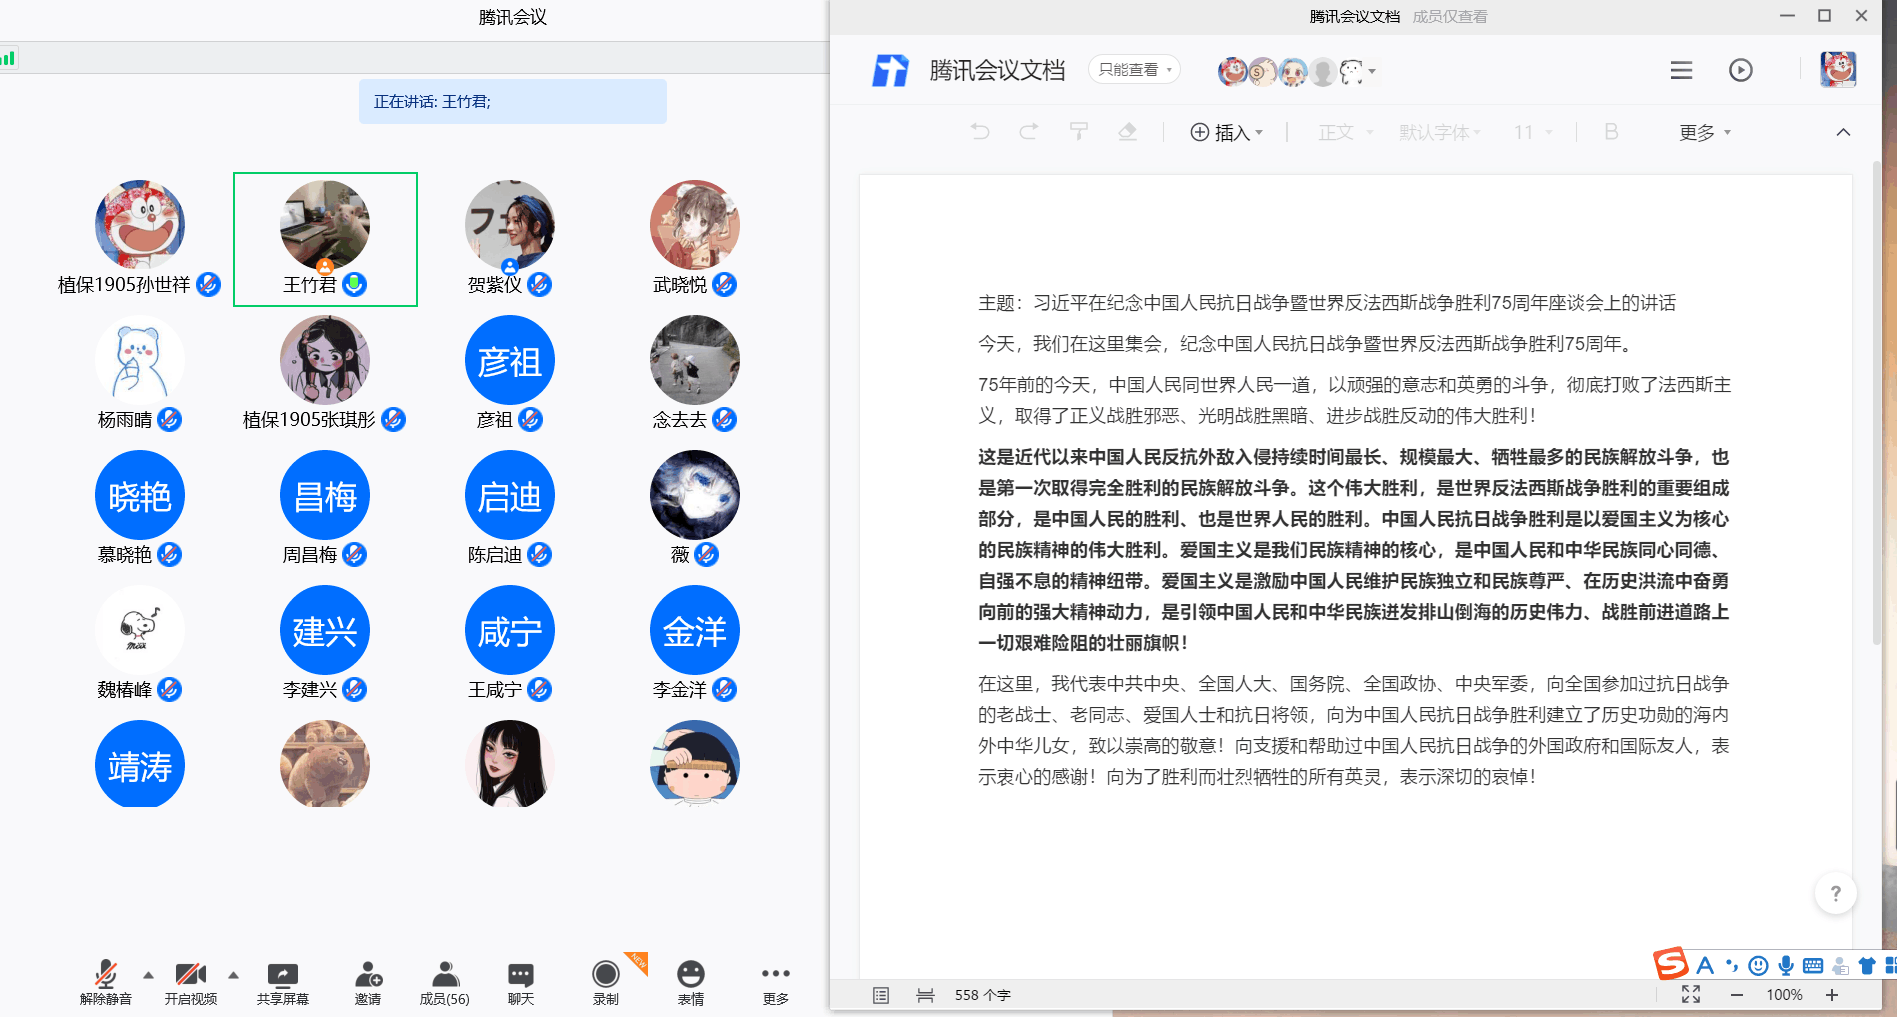Screen dimensions: 1897x1017
Task: Start recording with the 录制 icon
Action: point(605,977)
